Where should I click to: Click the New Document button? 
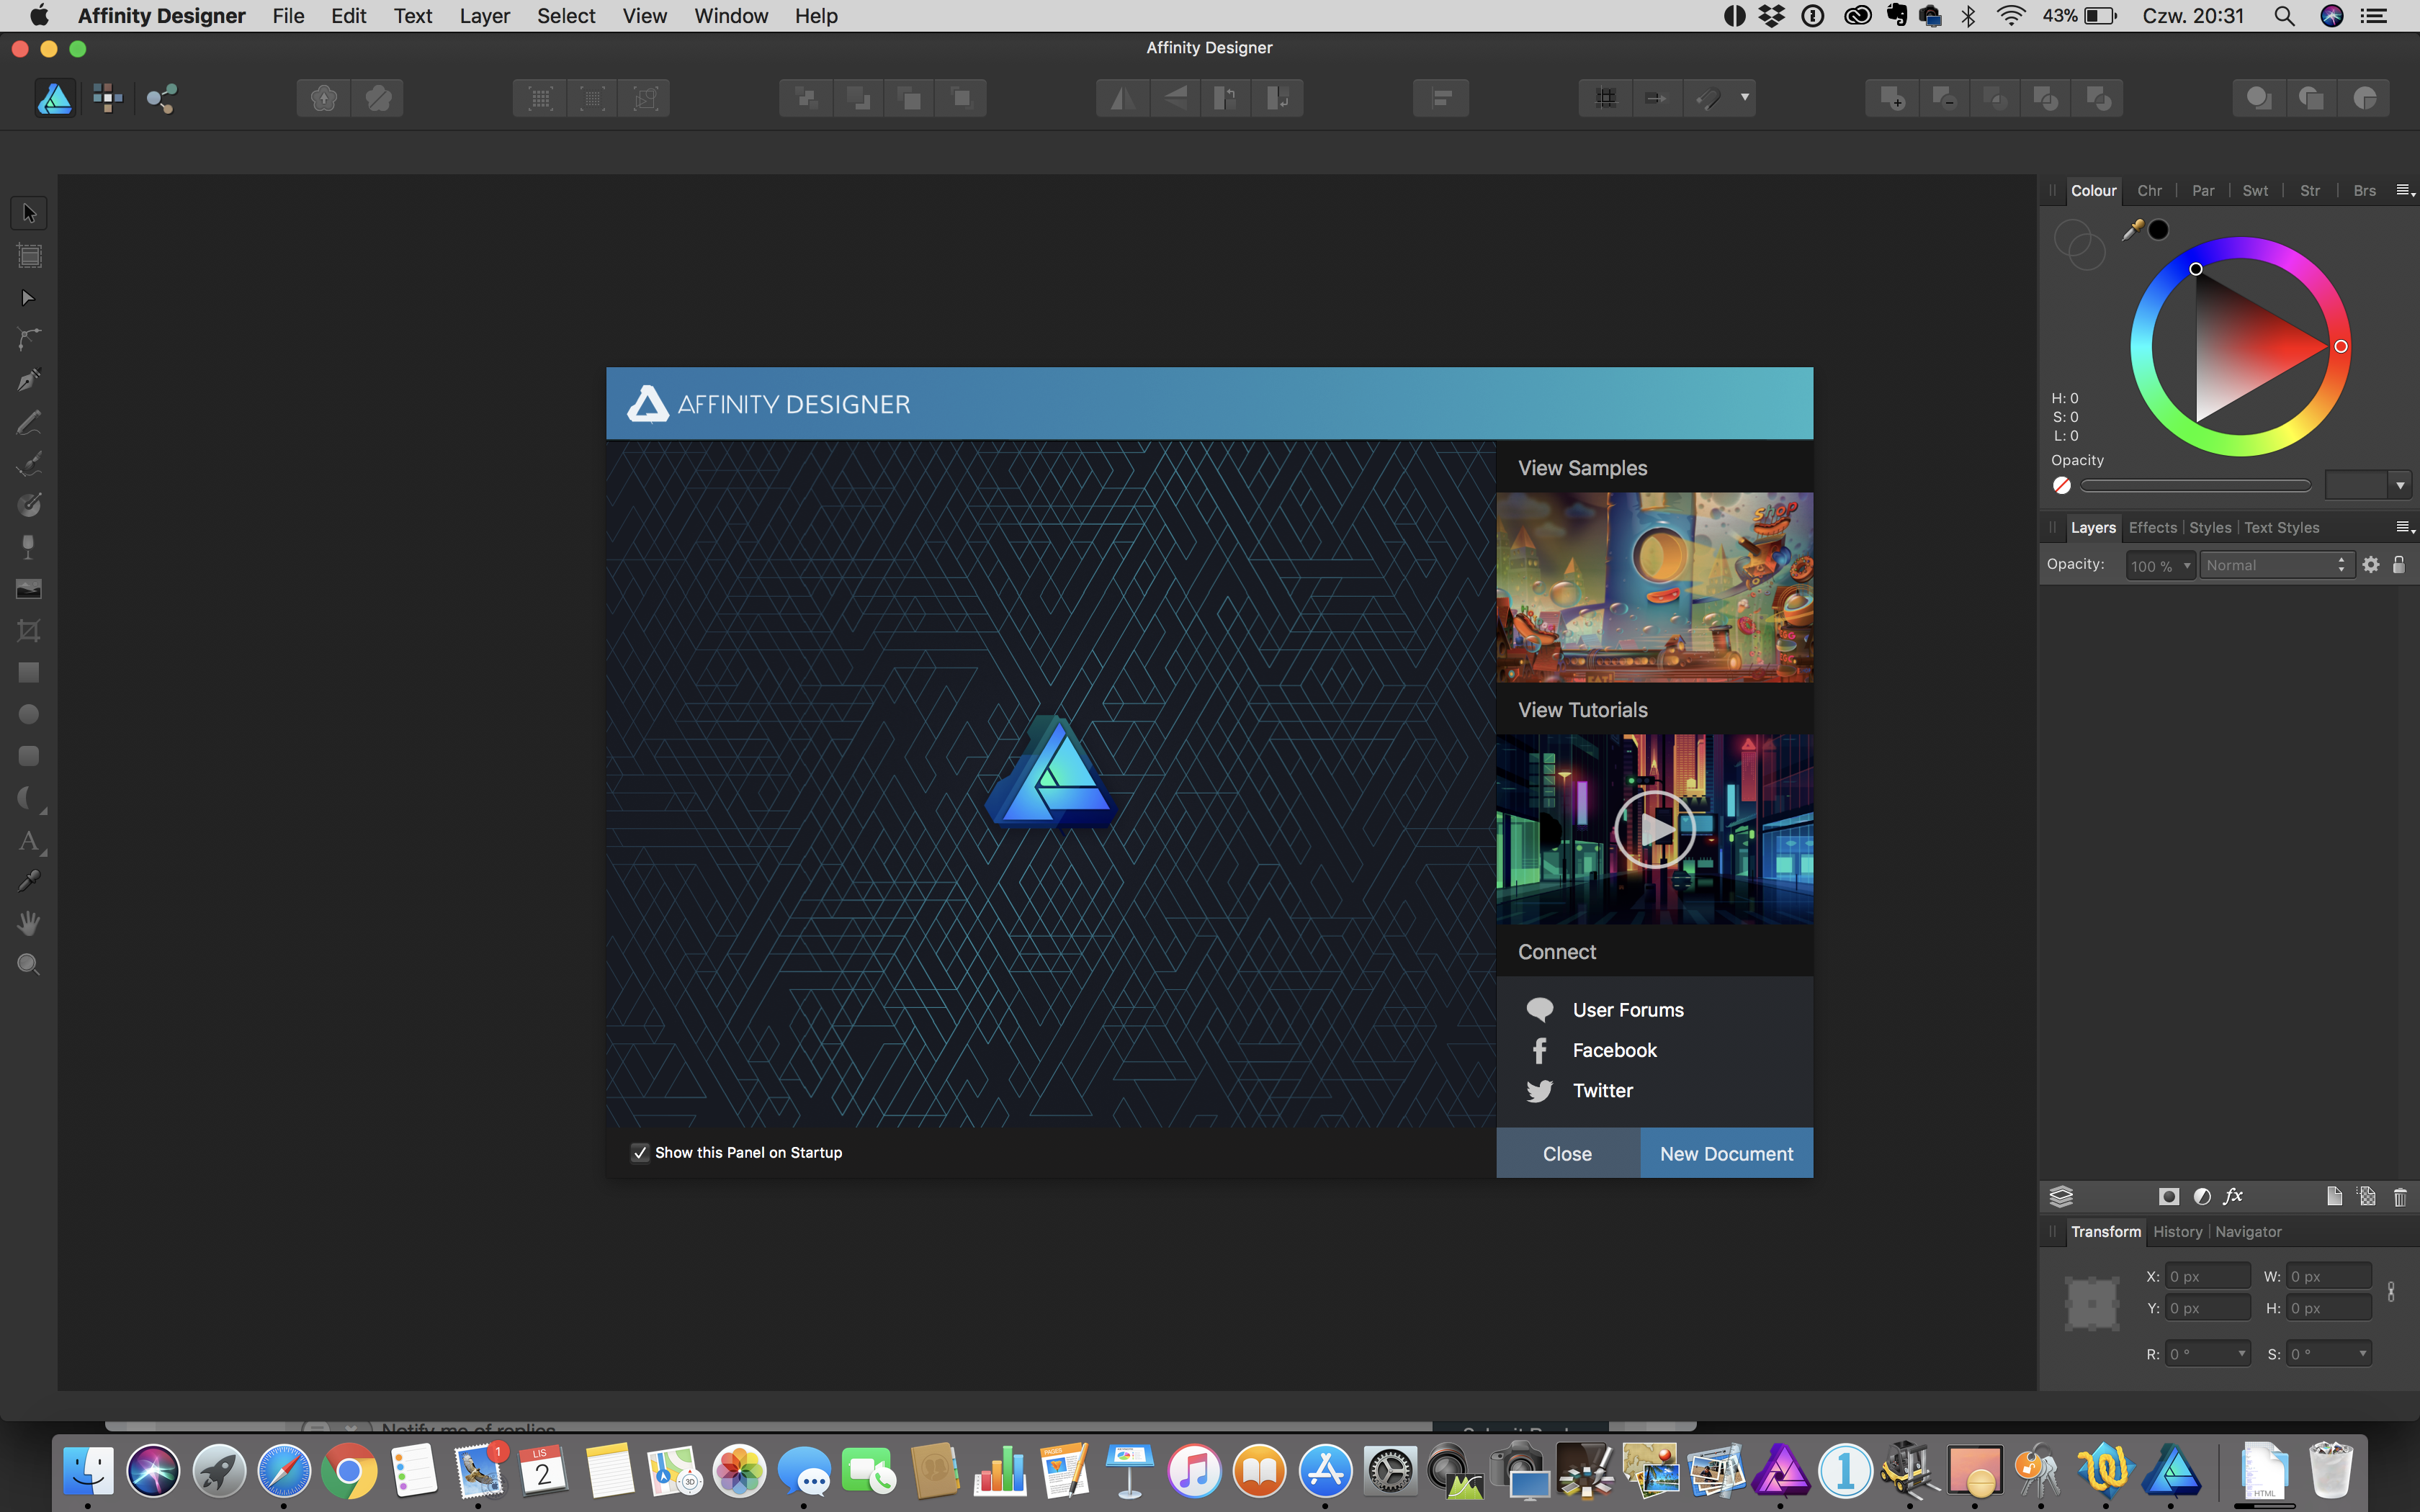pyautogui.click(x=1726, y=1154)
